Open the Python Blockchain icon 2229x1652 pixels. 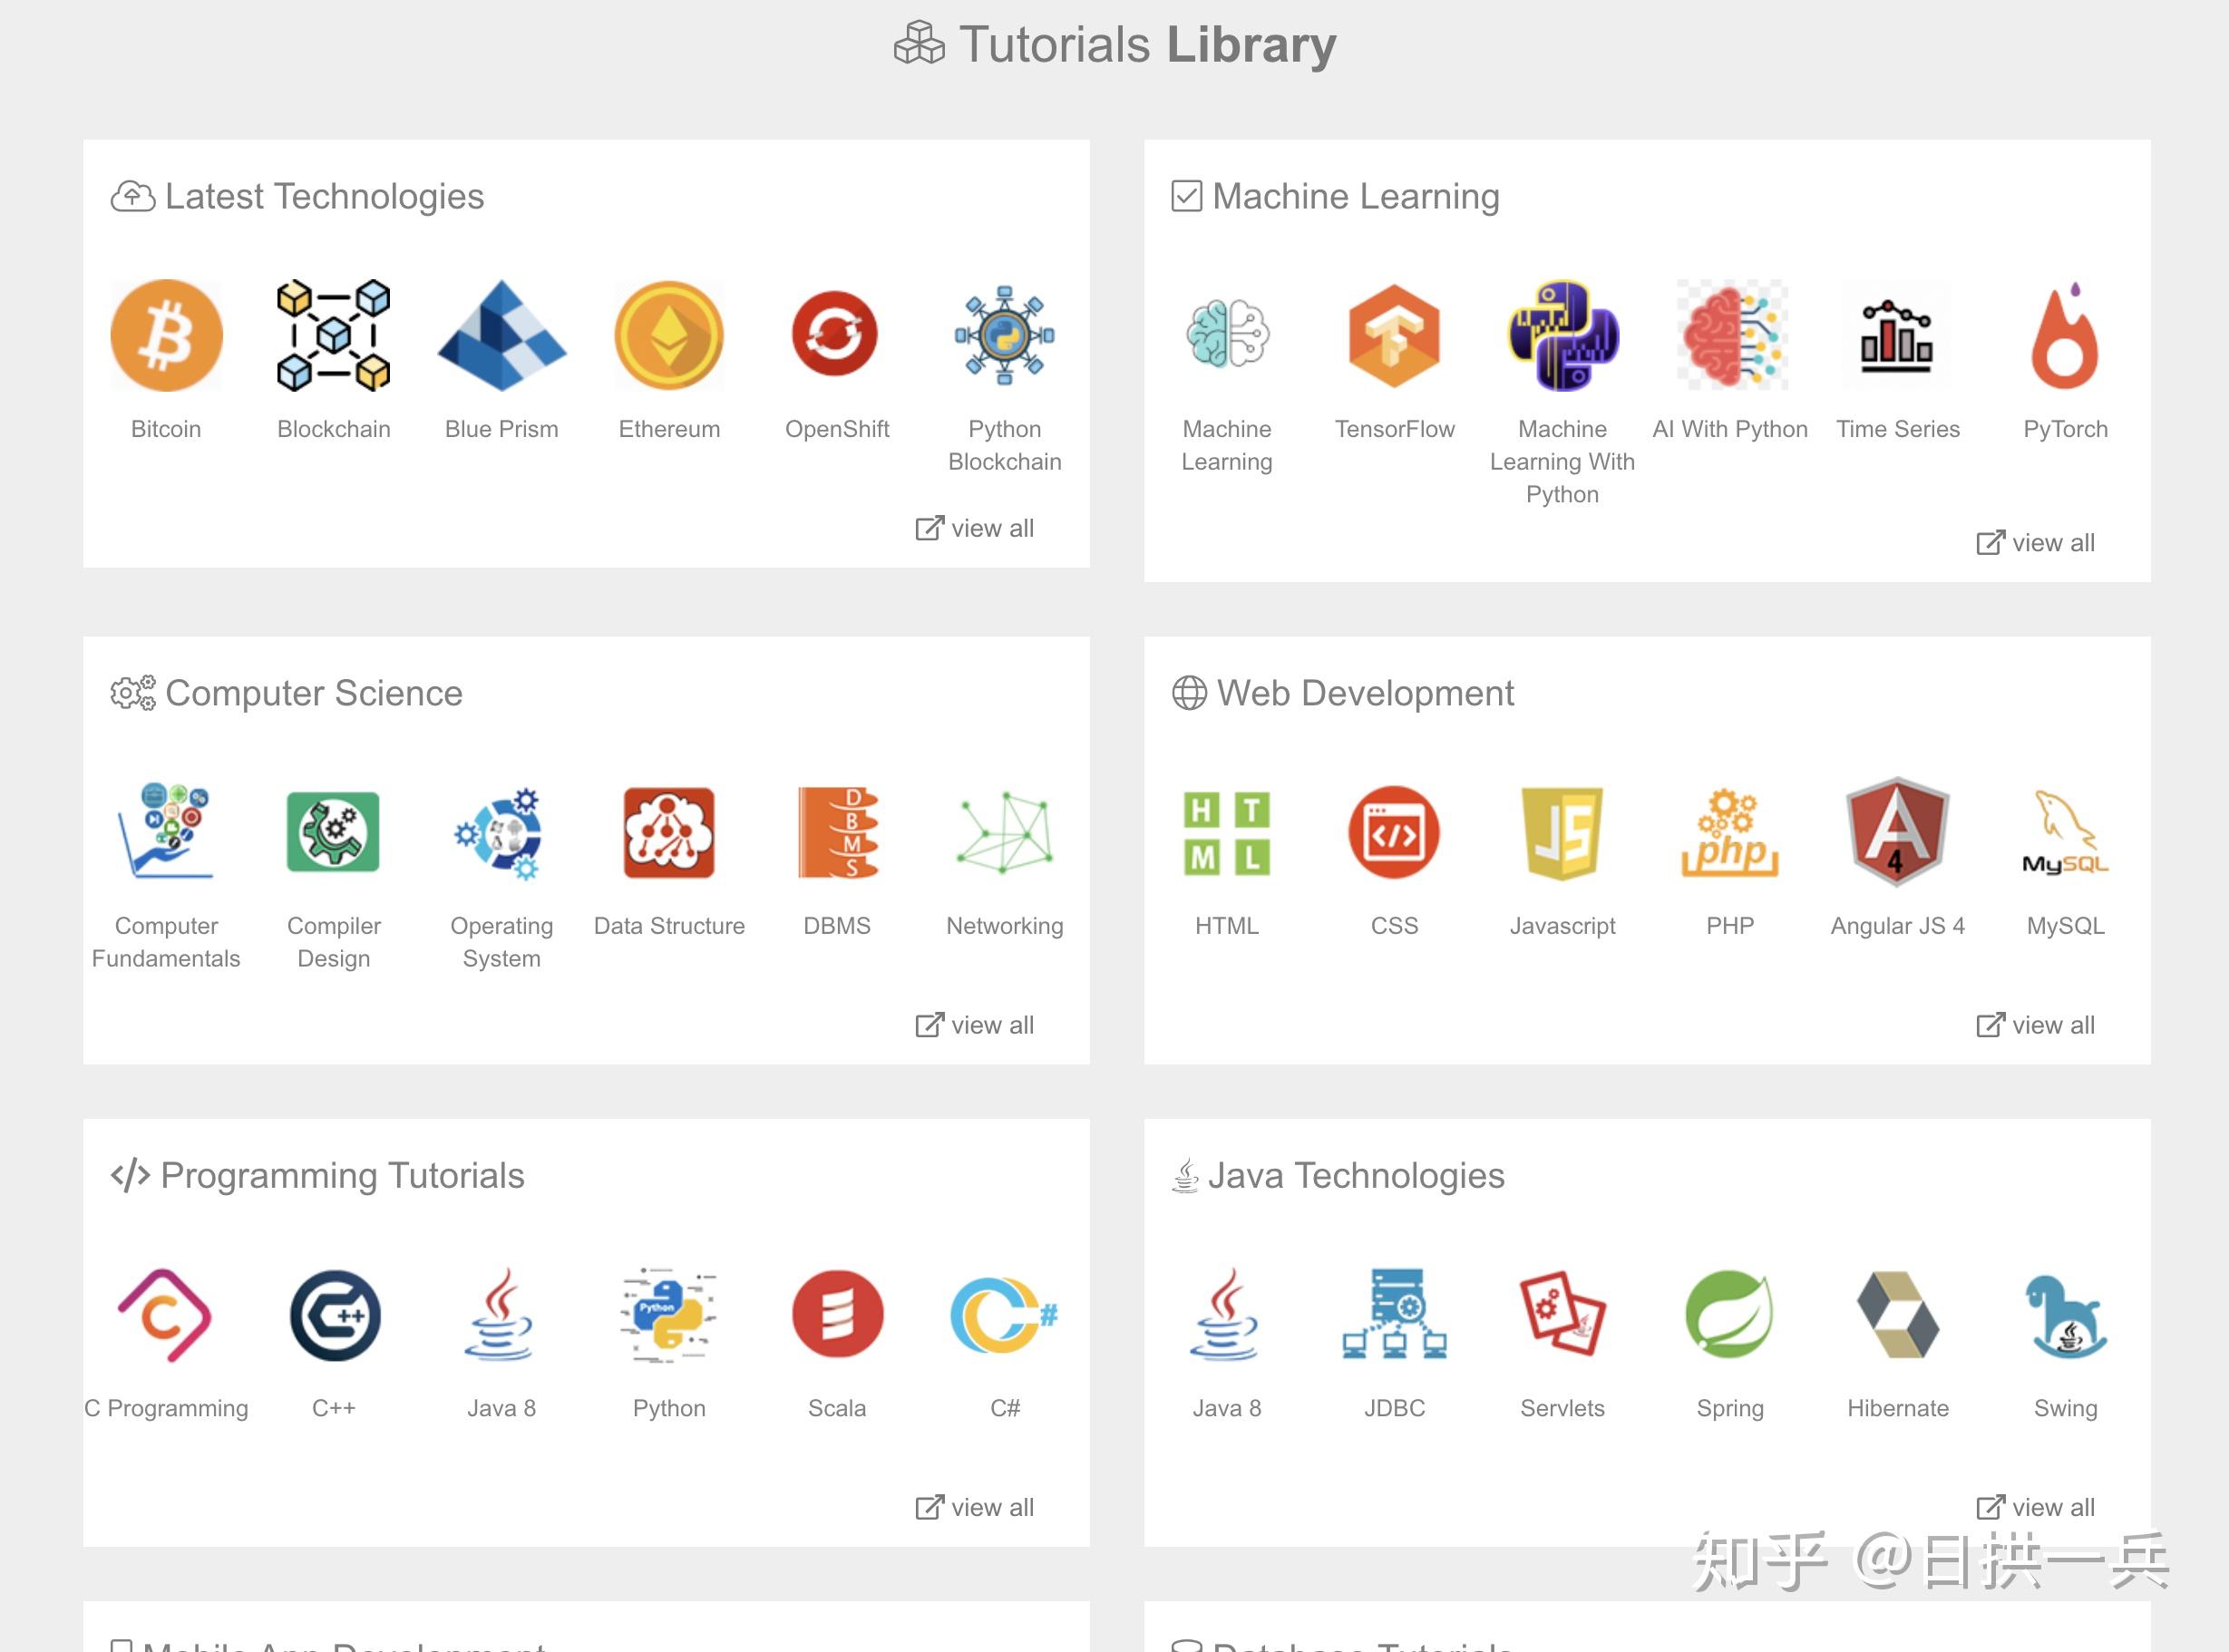pos(1004,335)
